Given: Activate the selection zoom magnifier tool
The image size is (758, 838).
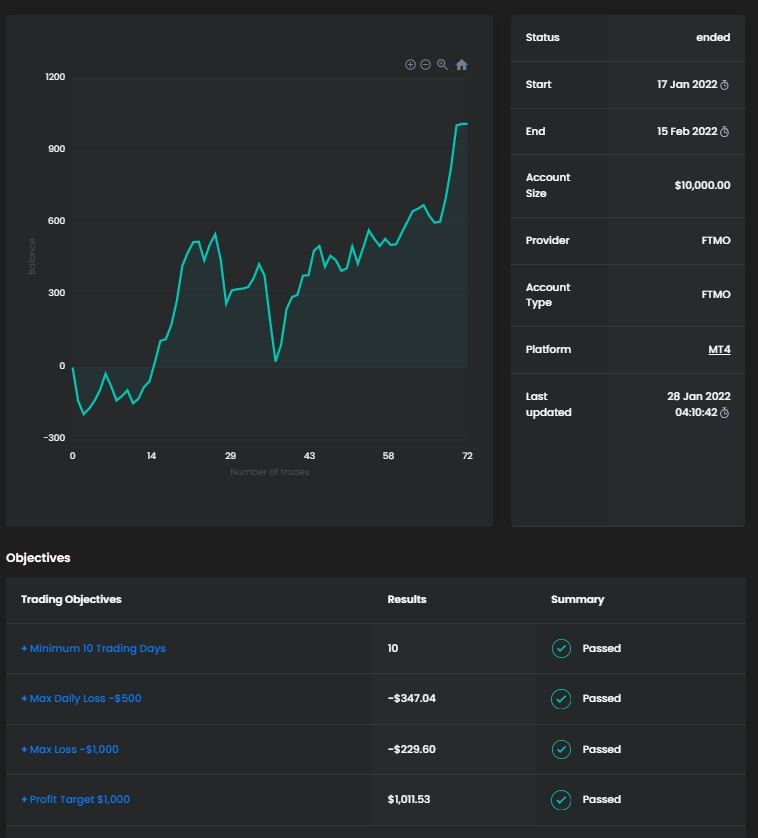Looking at the screenshot, I should [x=442, y=64].
